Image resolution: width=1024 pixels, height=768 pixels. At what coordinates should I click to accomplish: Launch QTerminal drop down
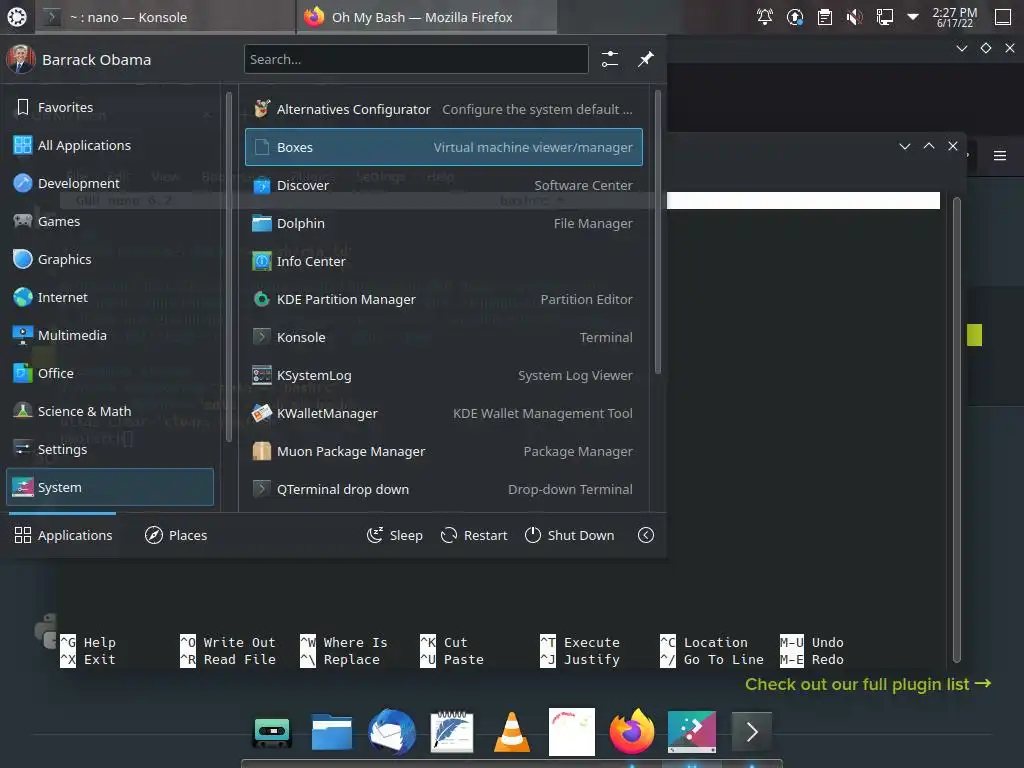[443, 489]
